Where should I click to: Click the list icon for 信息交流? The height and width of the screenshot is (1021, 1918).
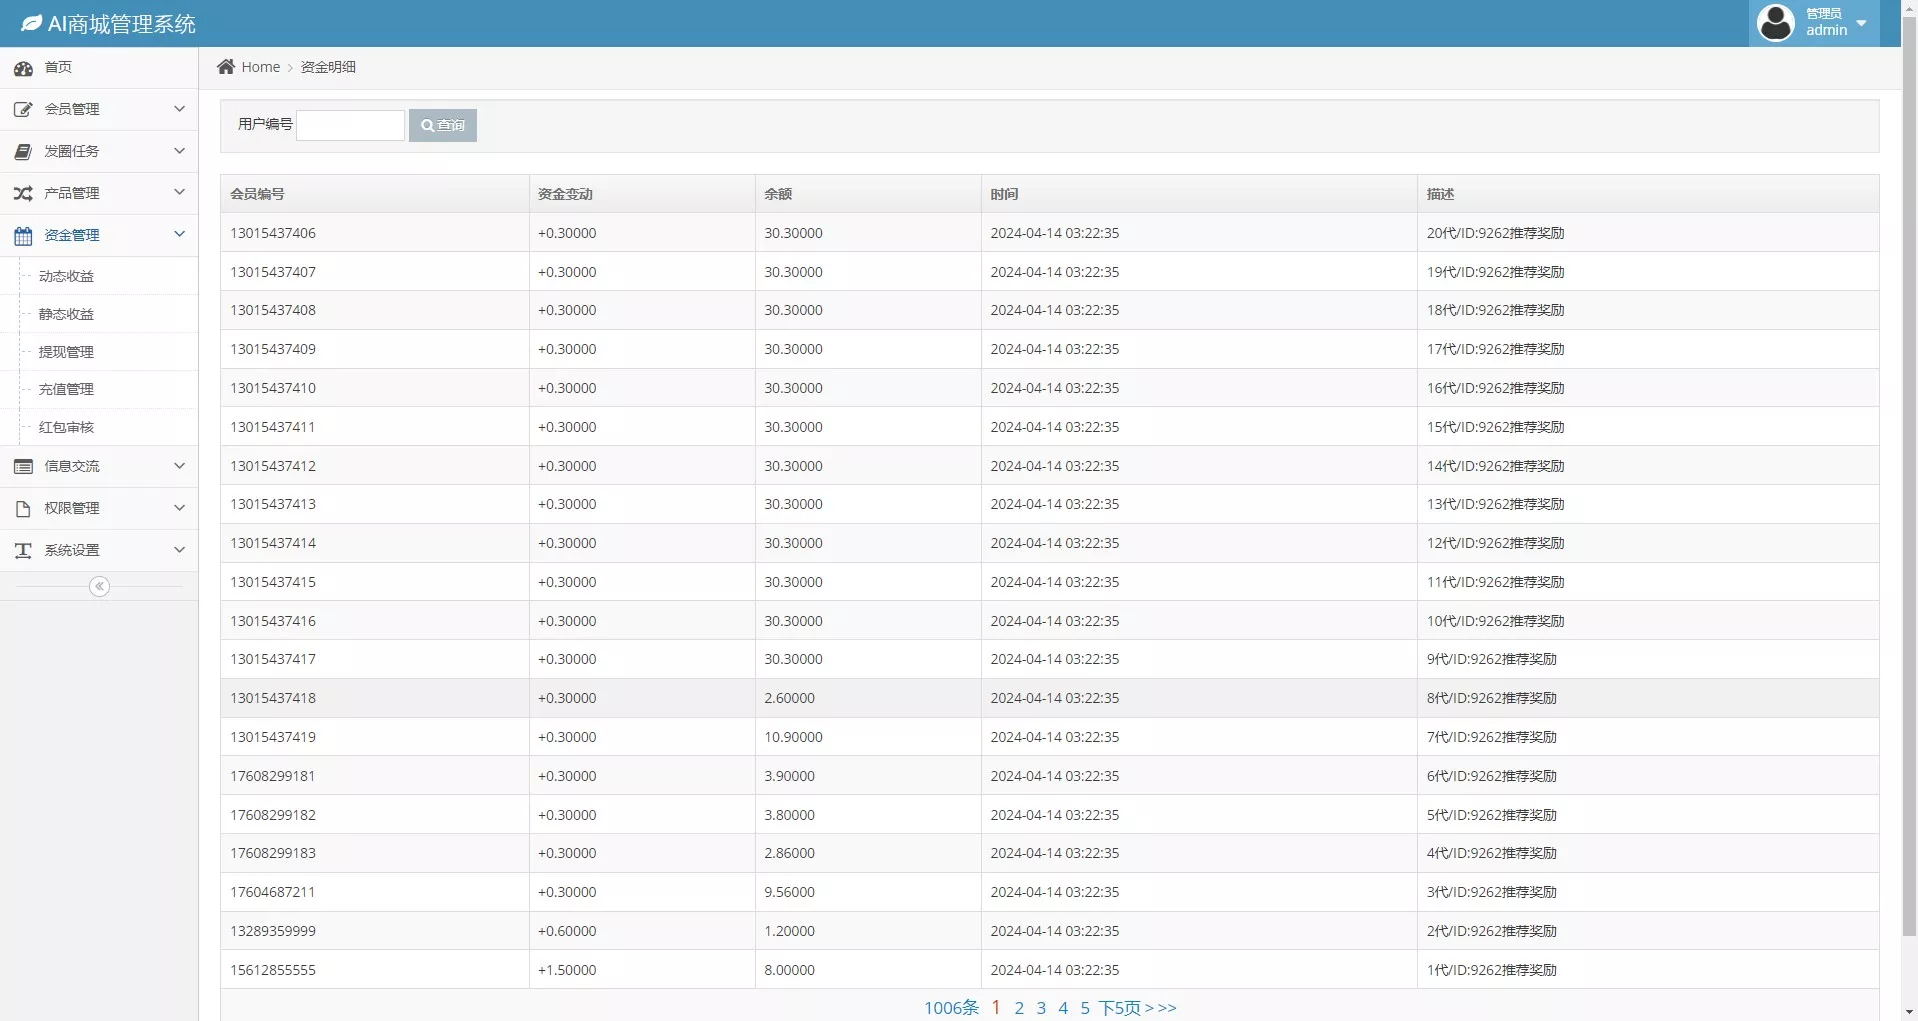(23, 467)
